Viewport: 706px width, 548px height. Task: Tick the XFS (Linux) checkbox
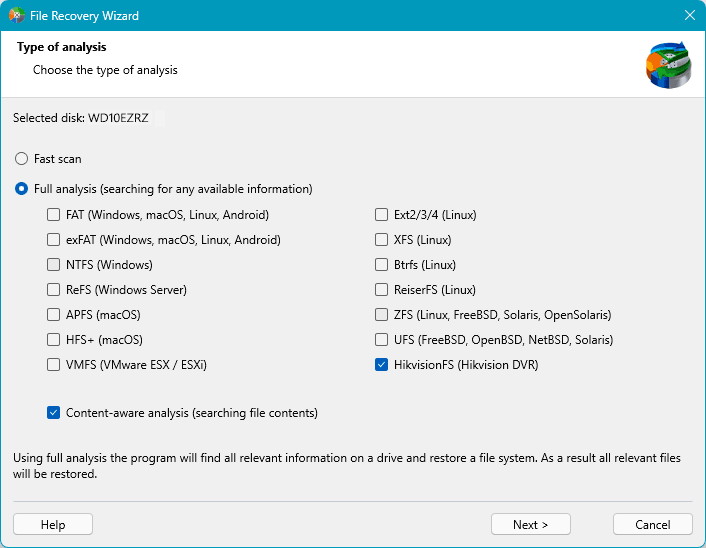click(381, 240)
